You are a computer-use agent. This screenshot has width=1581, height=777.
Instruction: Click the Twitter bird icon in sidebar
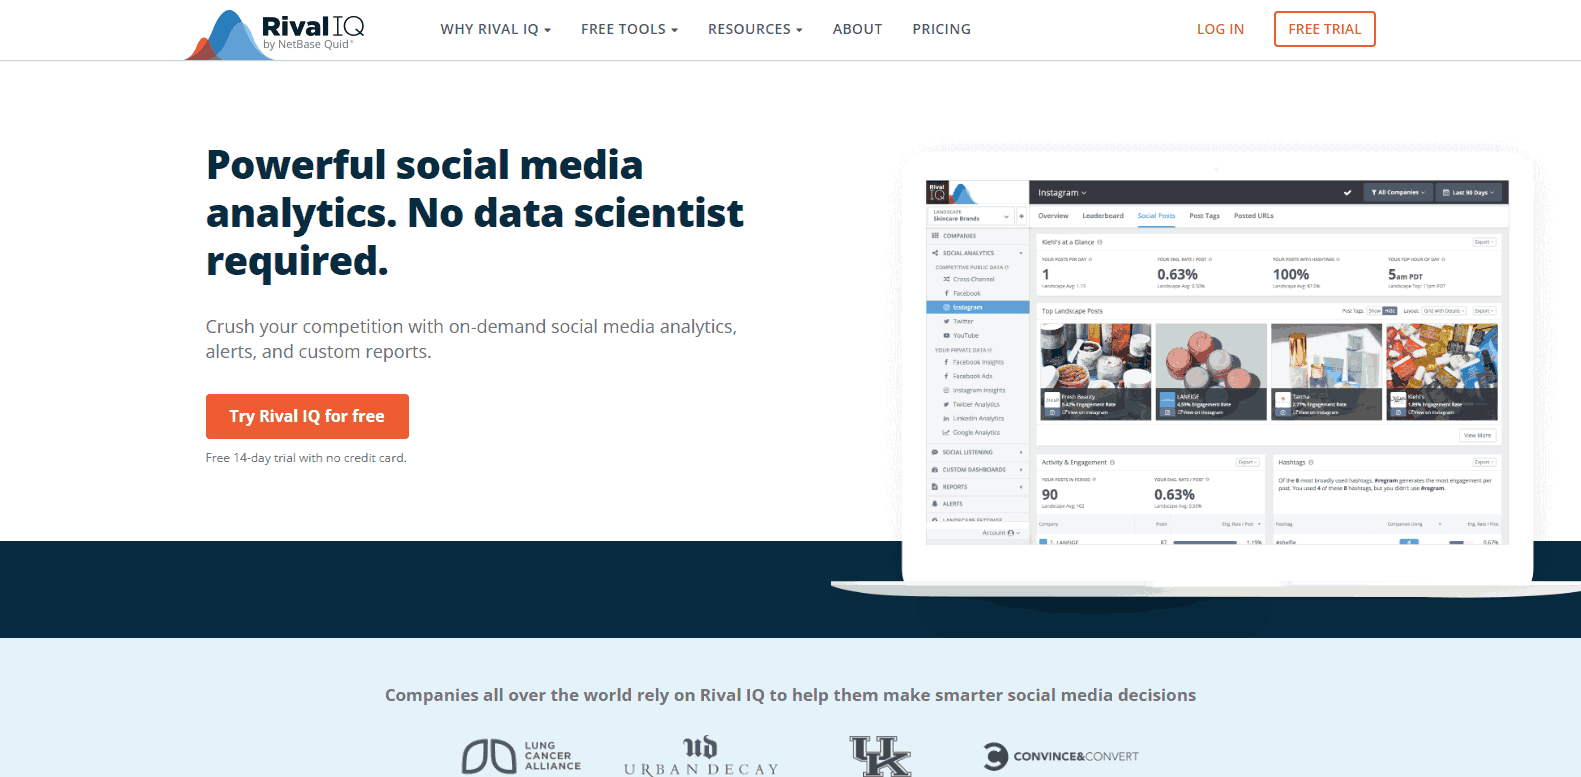click(946, 321)
